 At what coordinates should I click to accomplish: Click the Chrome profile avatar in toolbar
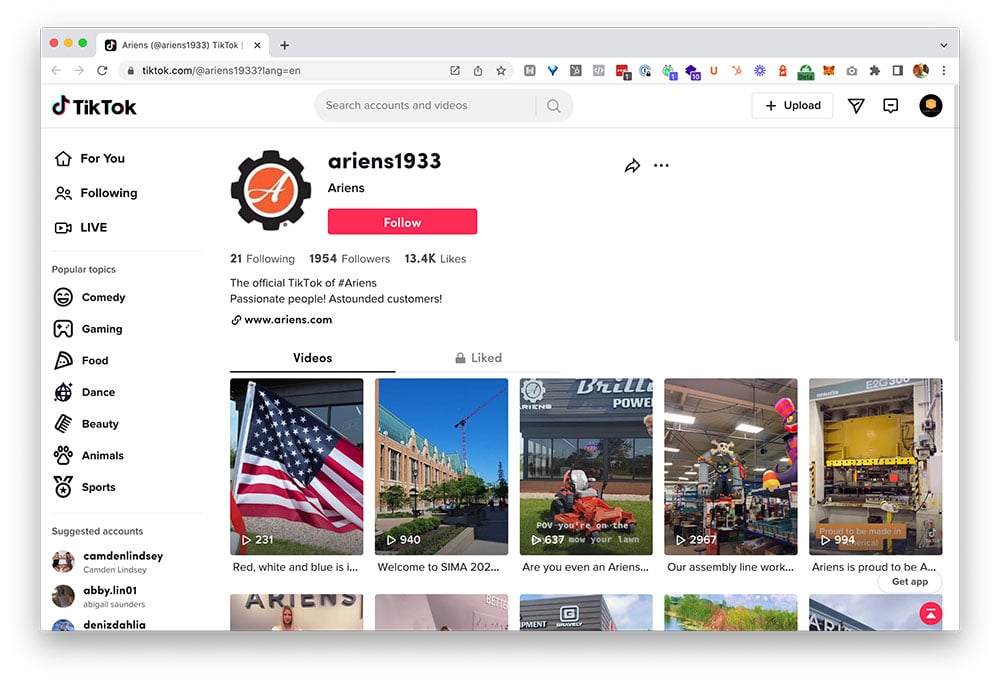(x=920, y=71)
